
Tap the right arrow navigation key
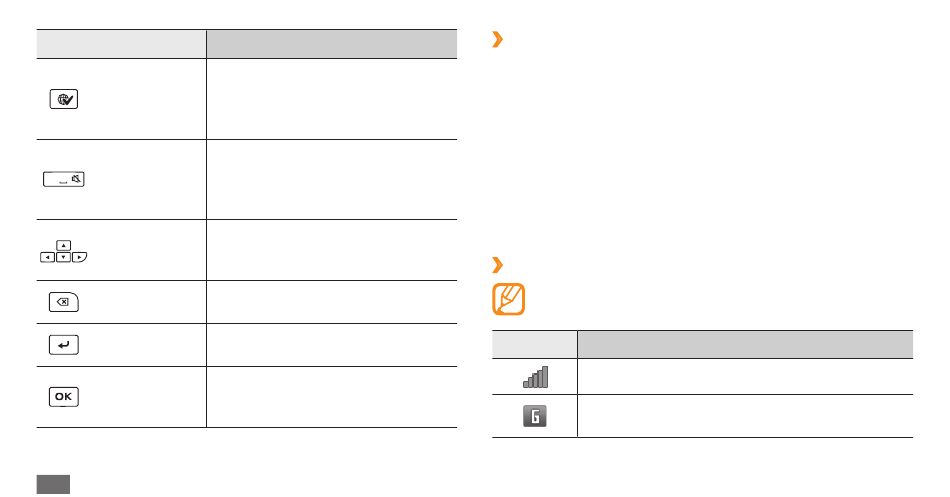(79, 258)
